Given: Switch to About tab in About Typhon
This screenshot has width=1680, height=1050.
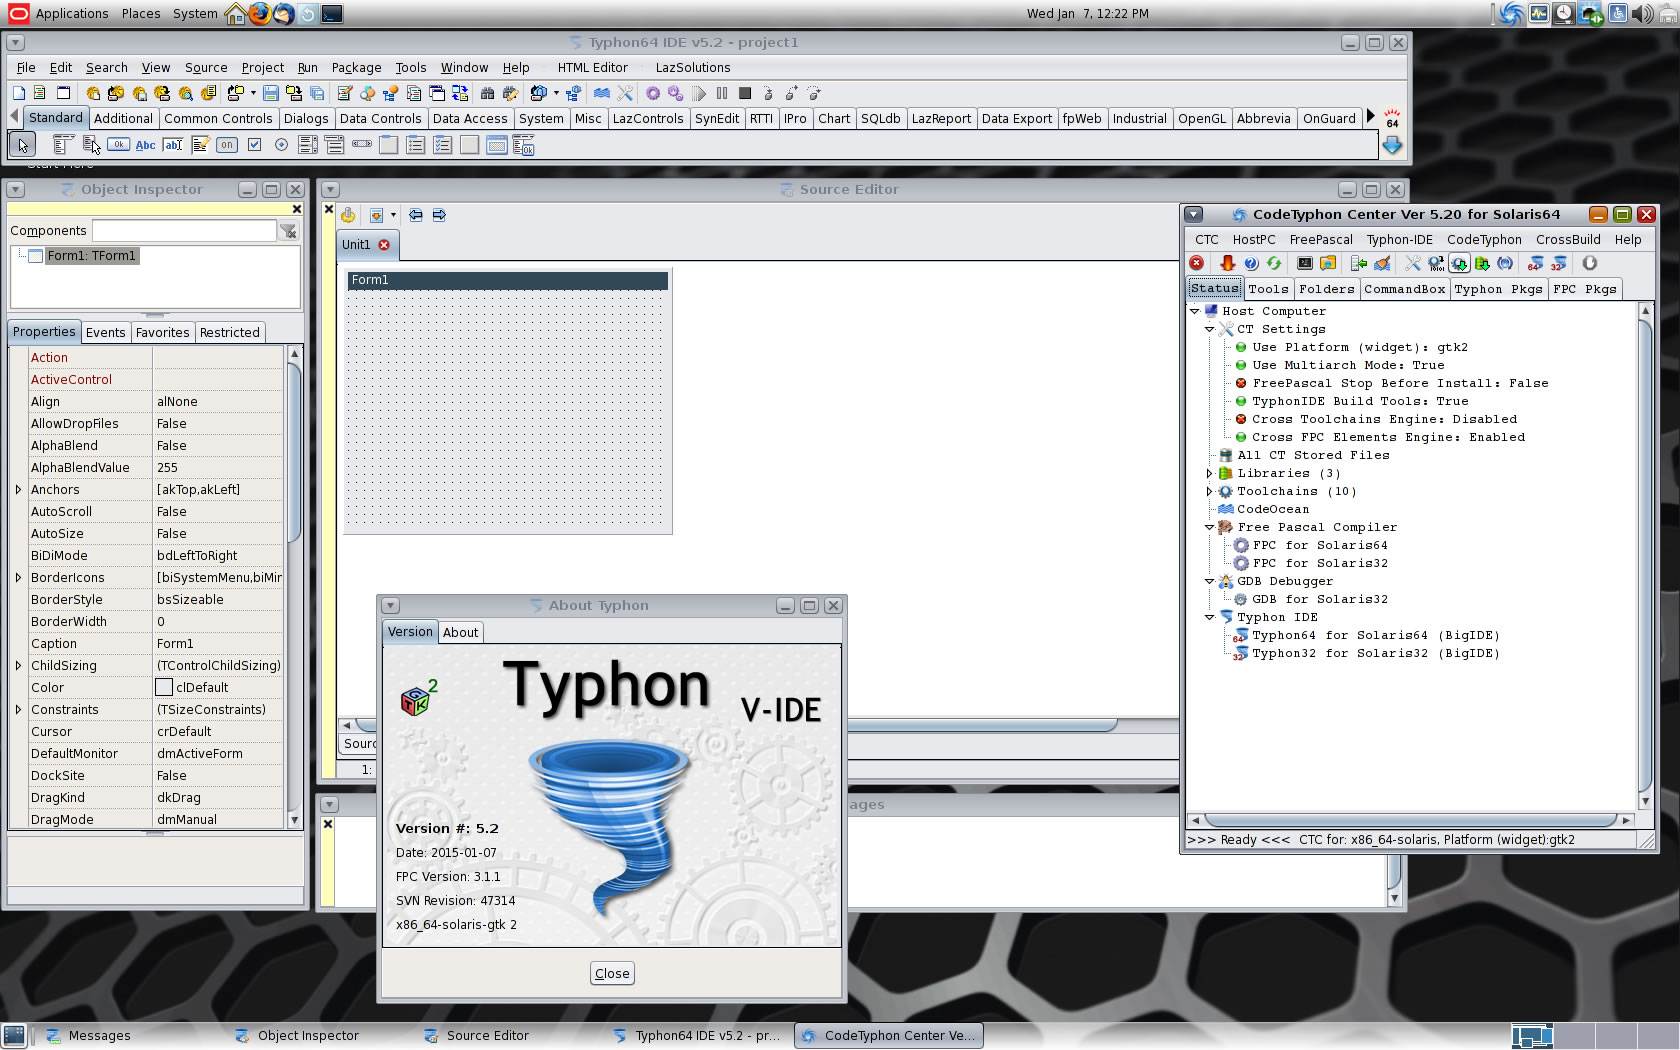Looking at the screenshot, I should [460, 632].
